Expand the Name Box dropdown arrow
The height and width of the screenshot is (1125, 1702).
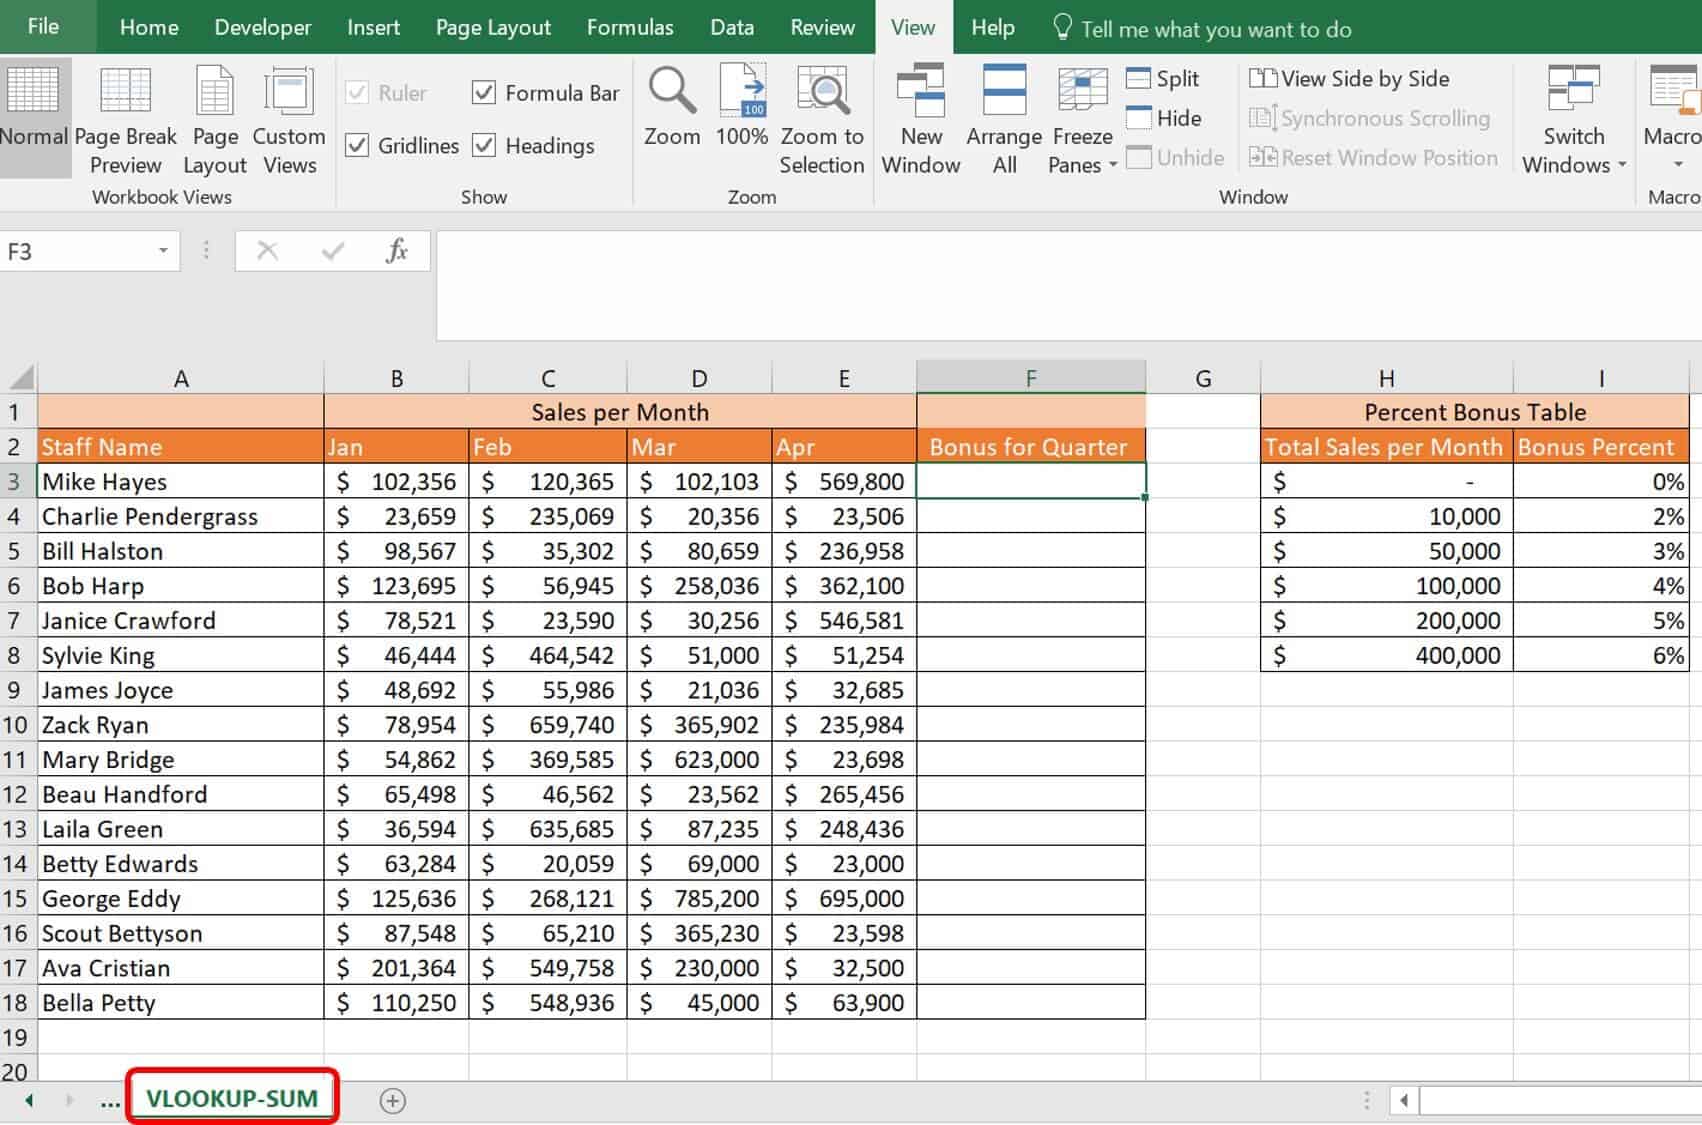click(163, 251)
